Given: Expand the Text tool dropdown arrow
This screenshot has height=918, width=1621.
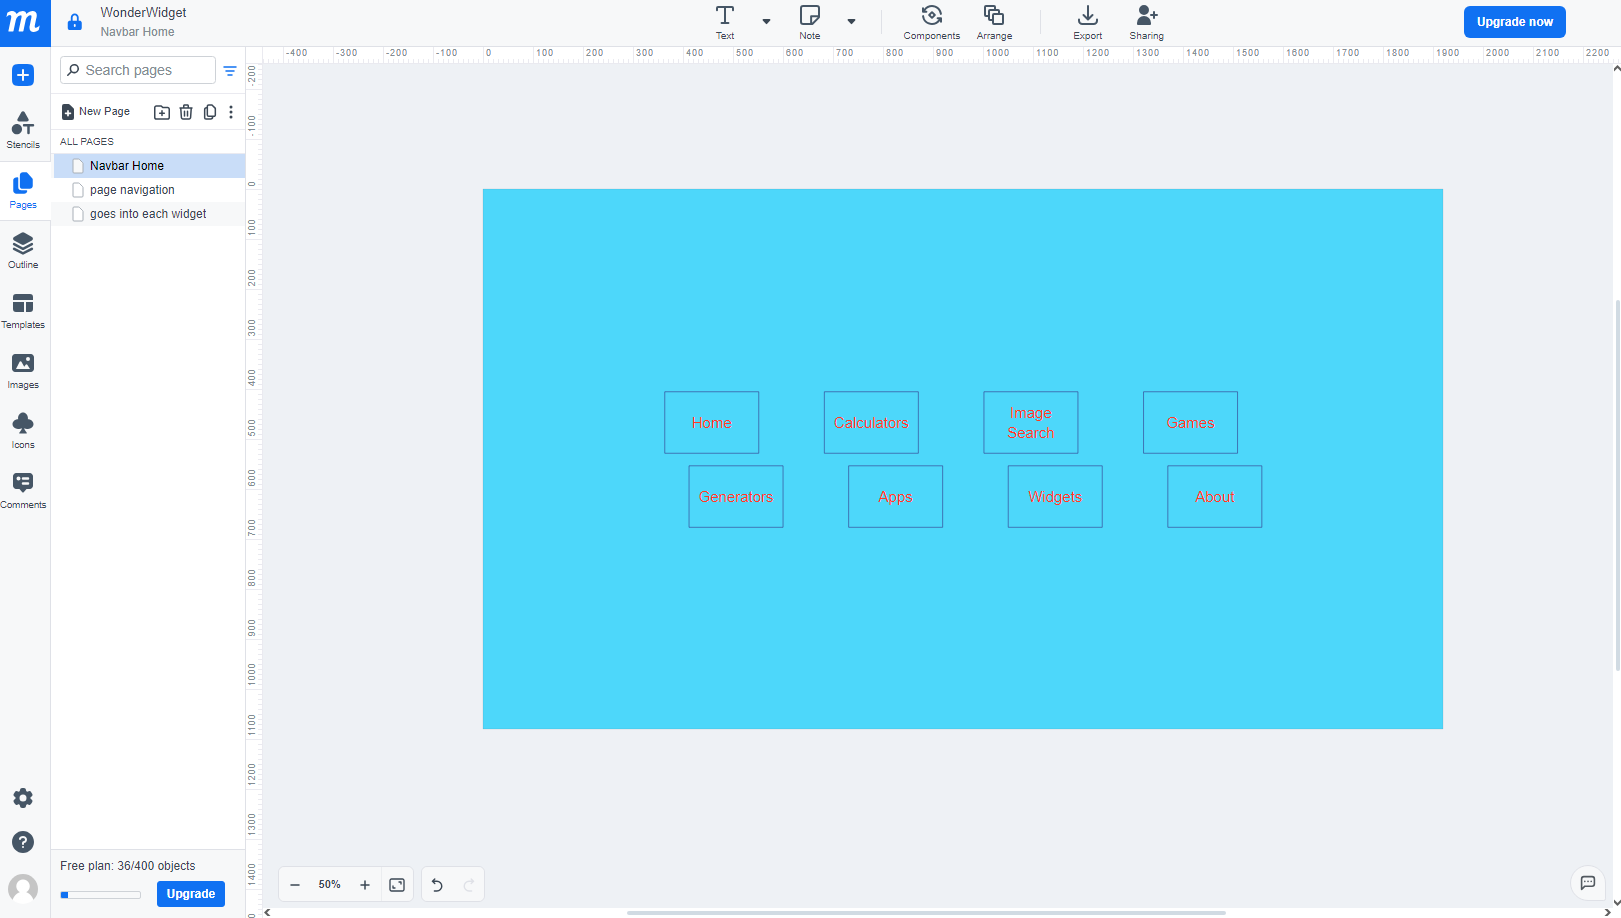Looking at the screenshot, I should [766, 21].
